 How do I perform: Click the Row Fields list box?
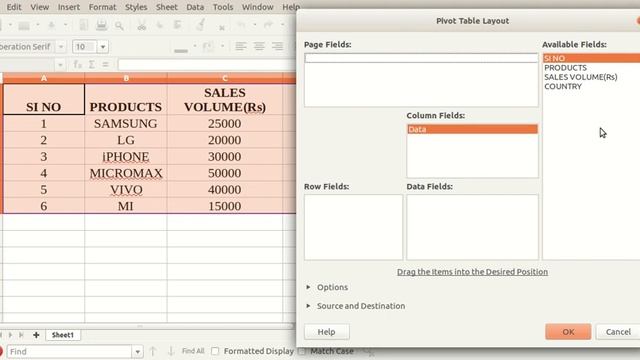tap(353, 227)
